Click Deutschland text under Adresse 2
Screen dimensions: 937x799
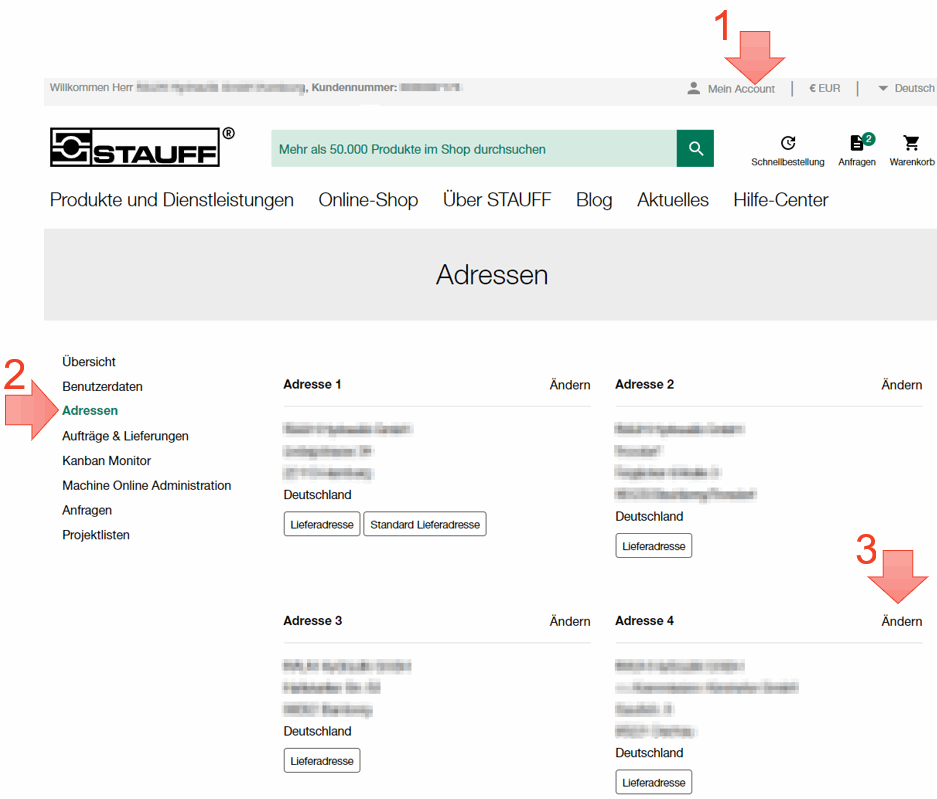[x=649, y=516]
